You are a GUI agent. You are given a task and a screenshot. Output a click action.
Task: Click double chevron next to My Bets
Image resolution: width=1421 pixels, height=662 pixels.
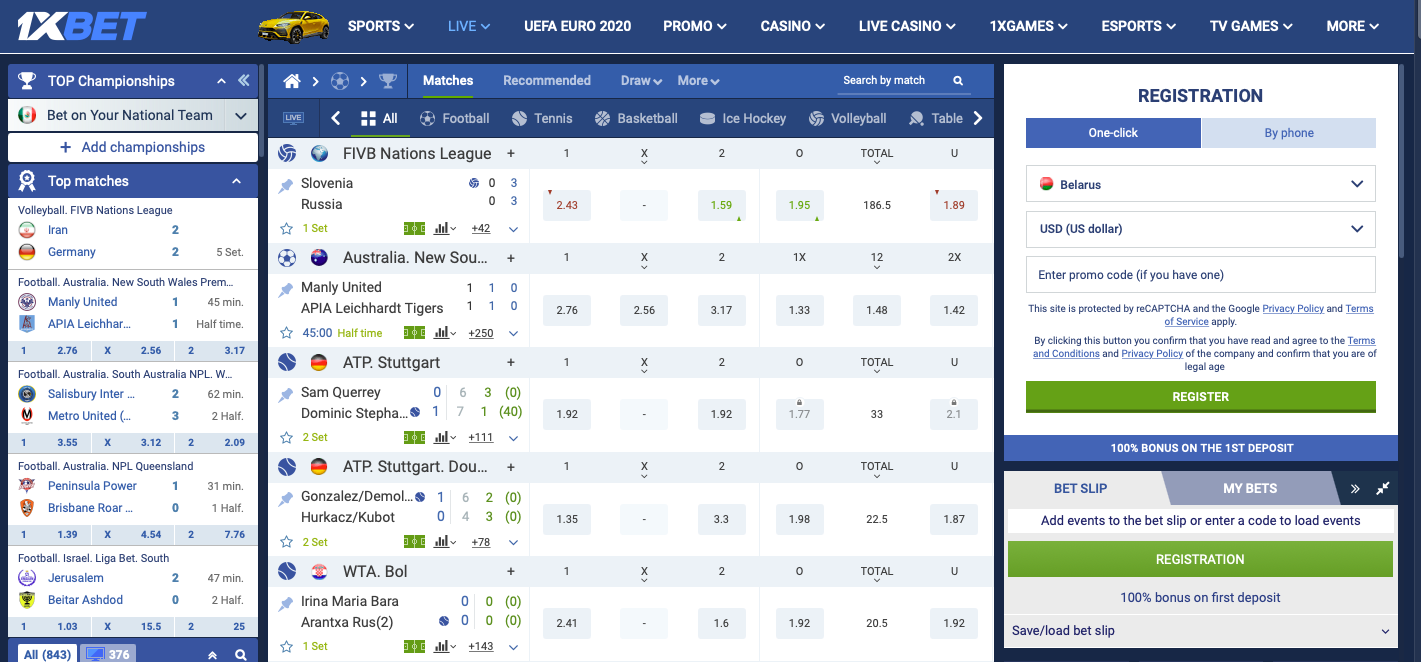pos(1355,488)
